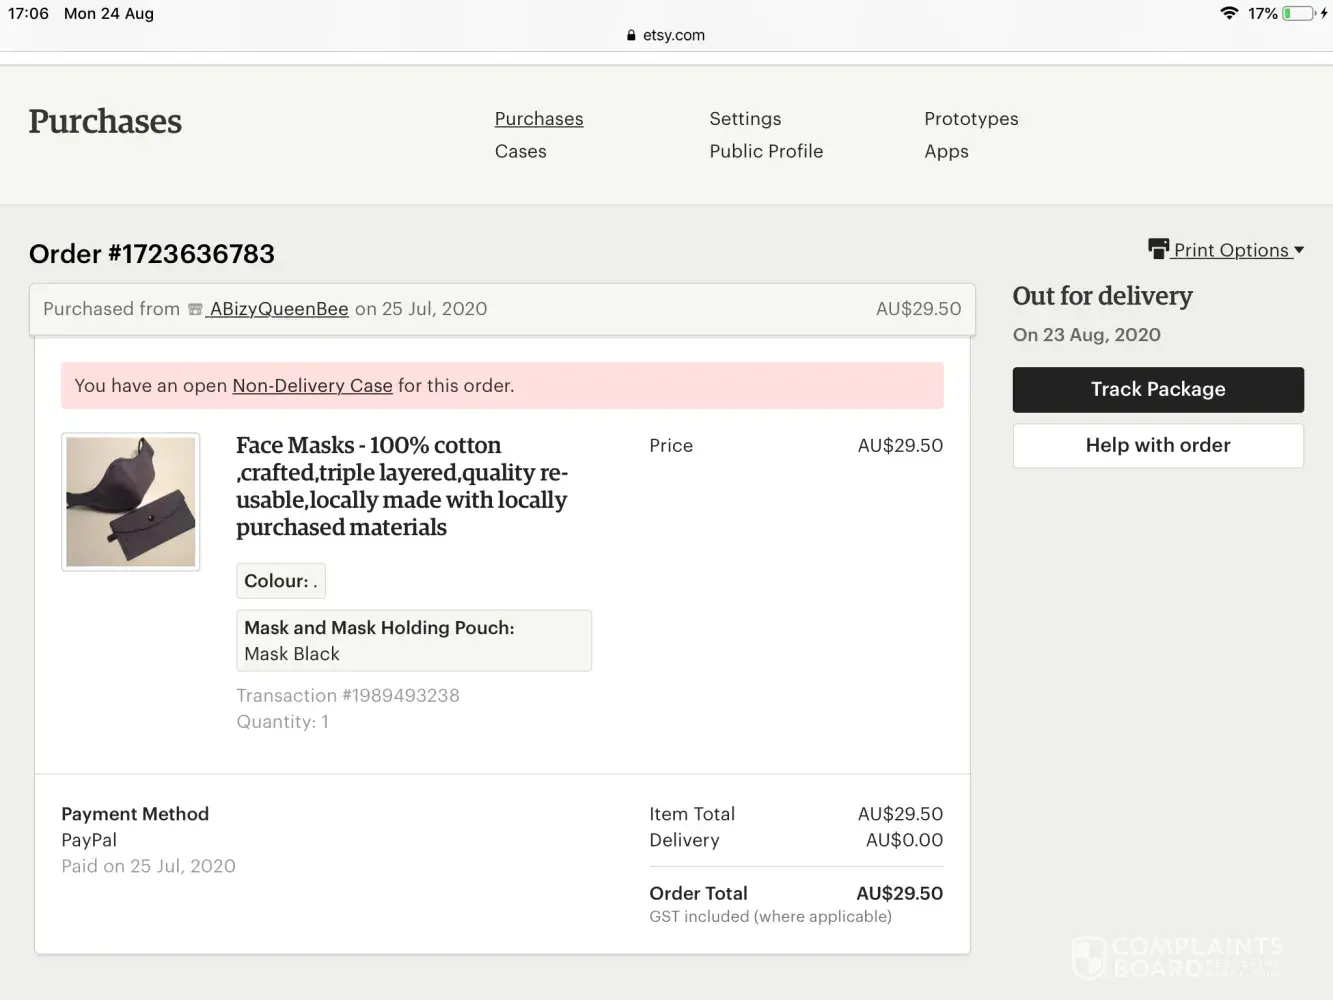This screenshot has height=1000, width=1333.
Task: Open the Non-Delivery Case link
Action: click(312, 386)
